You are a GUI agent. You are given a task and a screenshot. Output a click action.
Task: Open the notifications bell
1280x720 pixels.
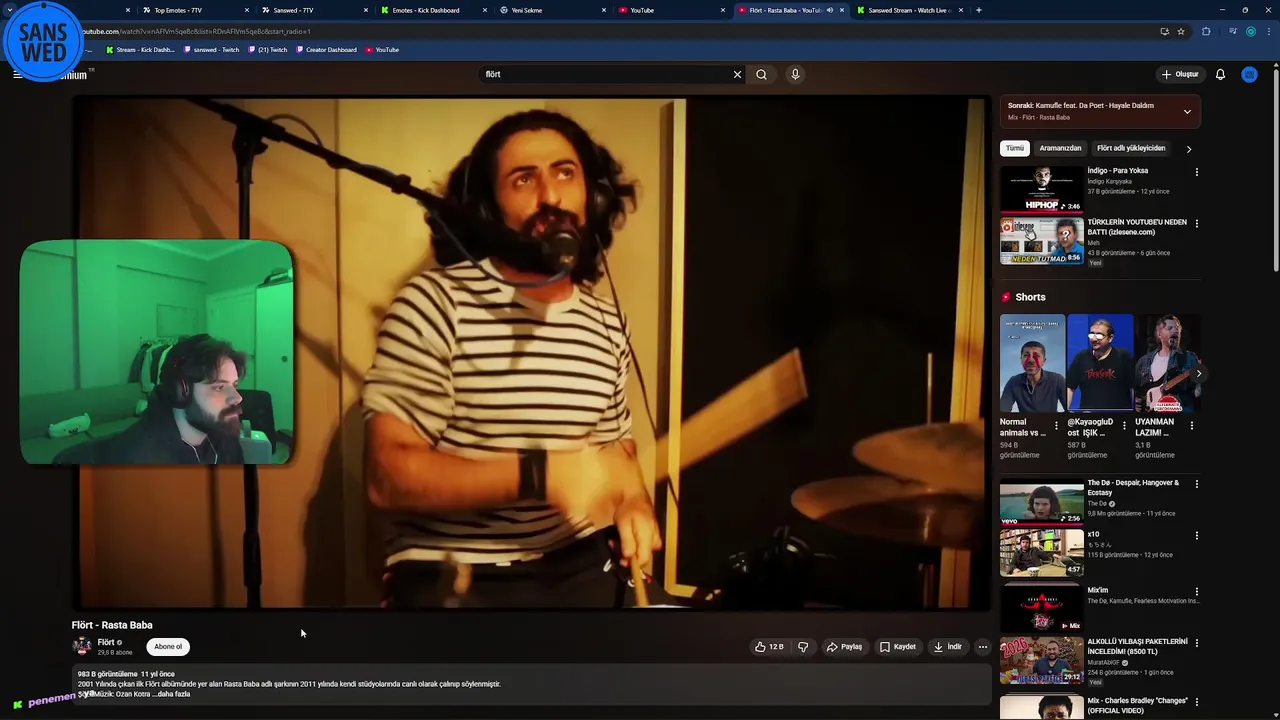click(1220, 74)
